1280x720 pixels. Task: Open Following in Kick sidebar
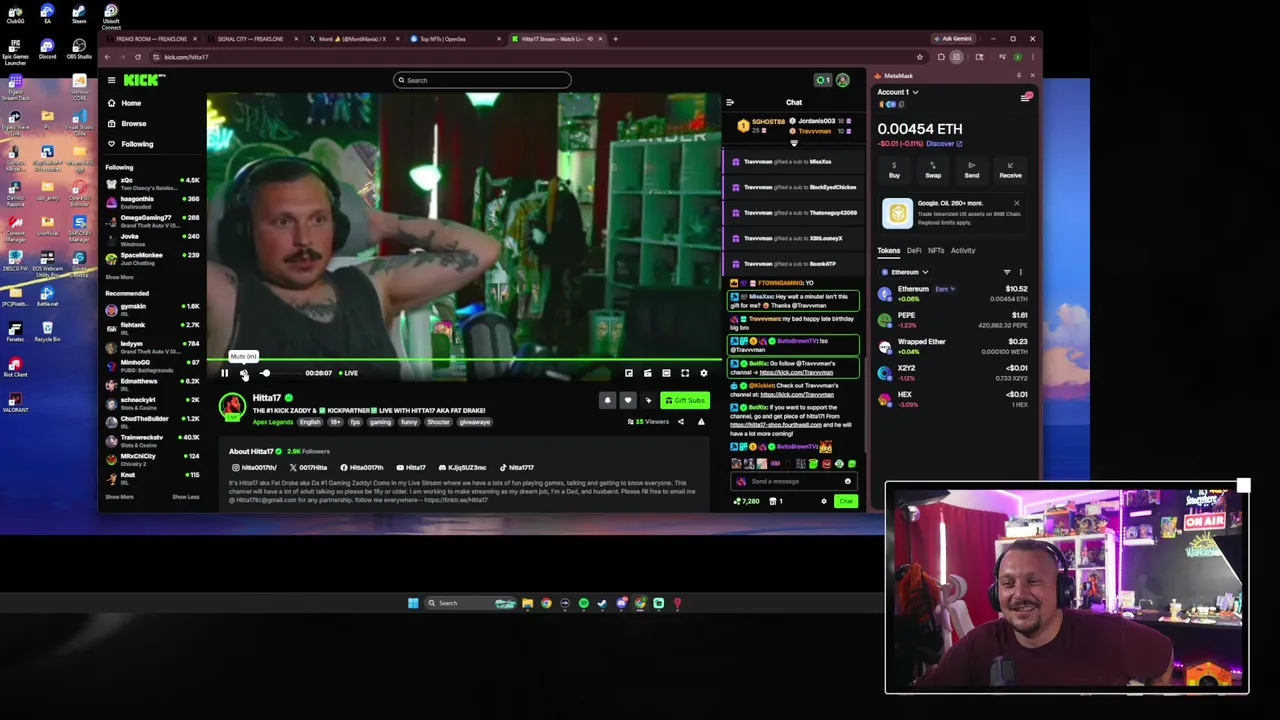[137, 144]
